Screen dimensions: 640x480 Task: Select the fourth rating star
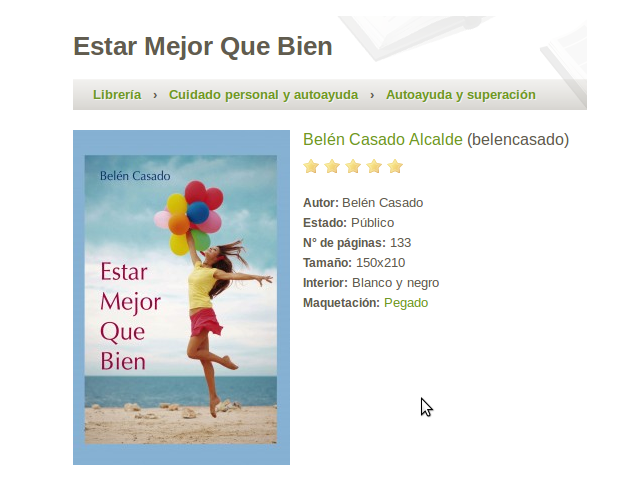click(x=374, y=167)
